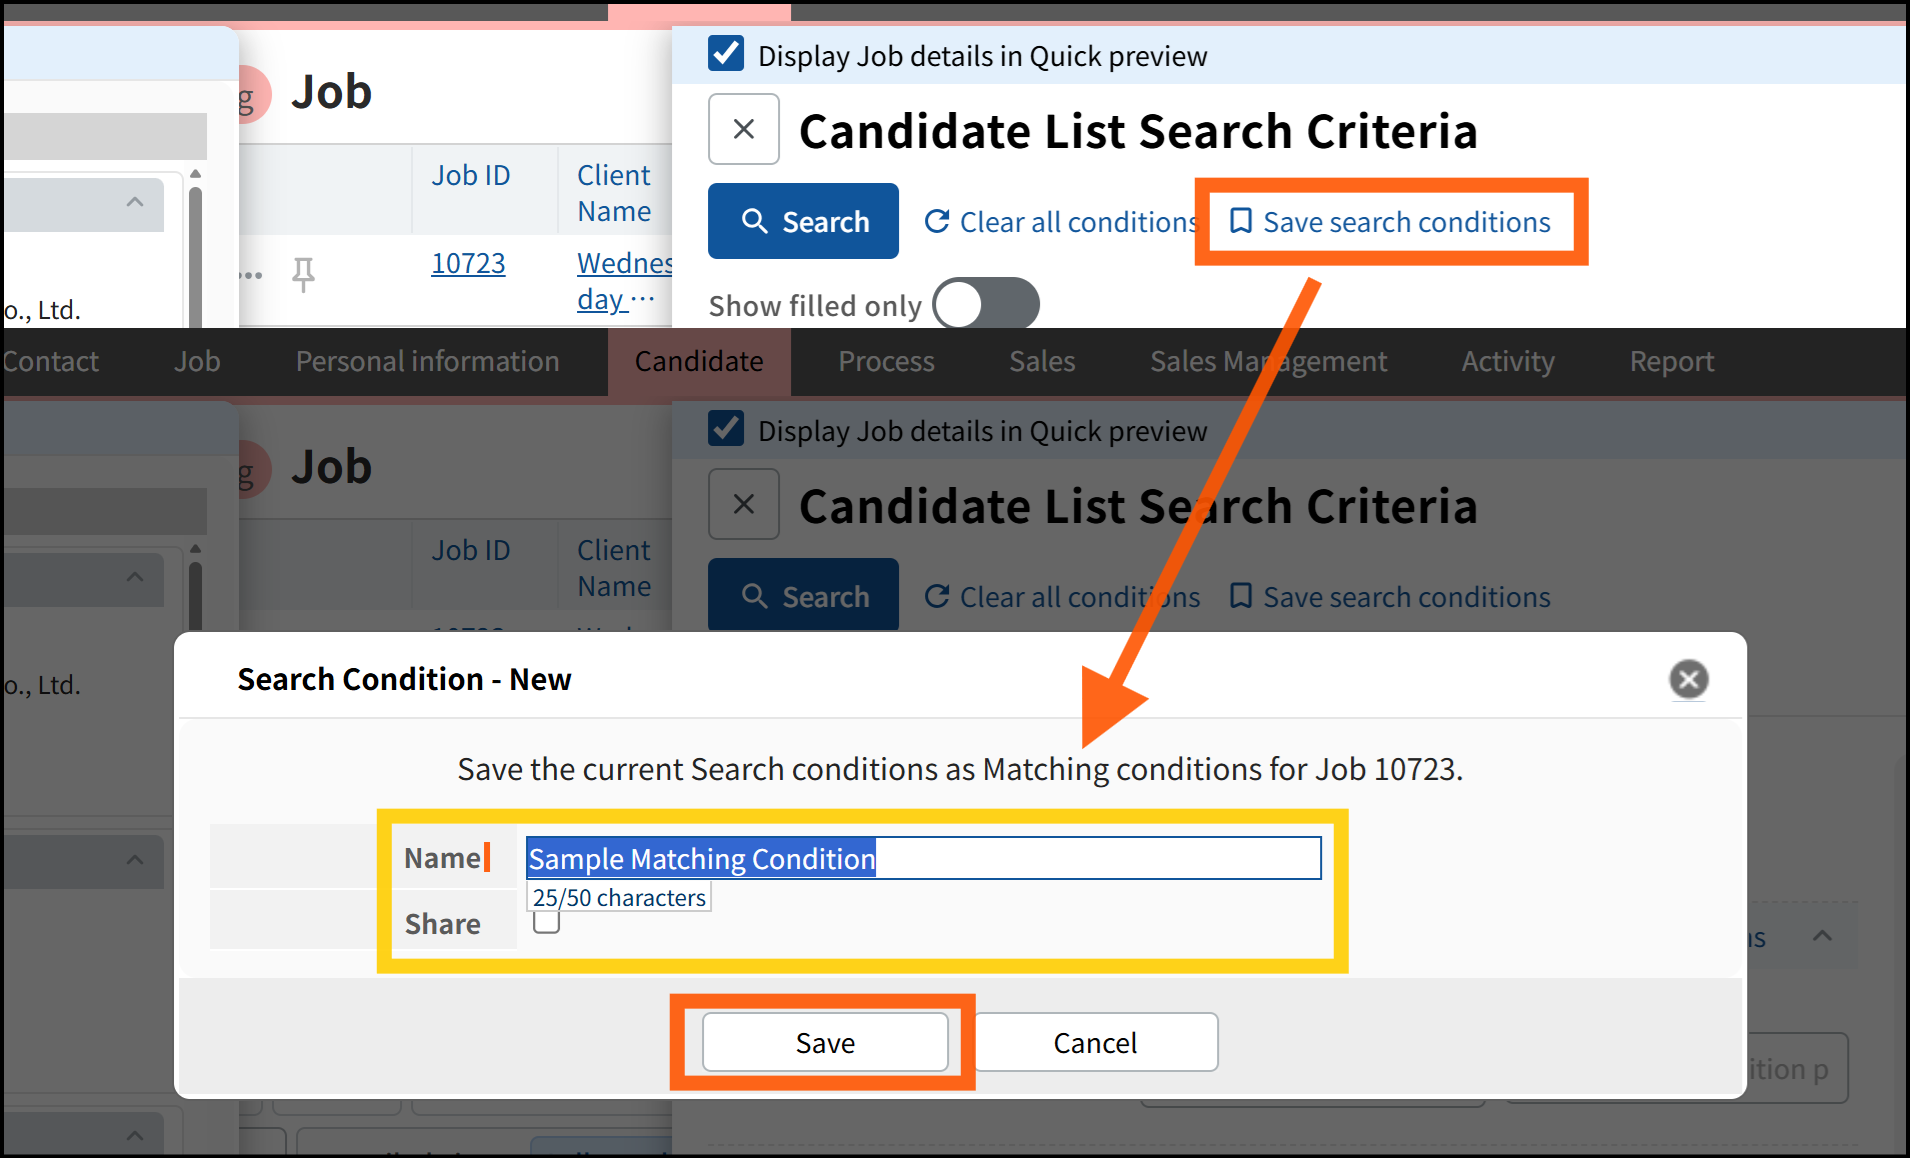Screen dimensions: 1910x1158
Task: Open Job ID 10723 link
Action: pos(468,264)
